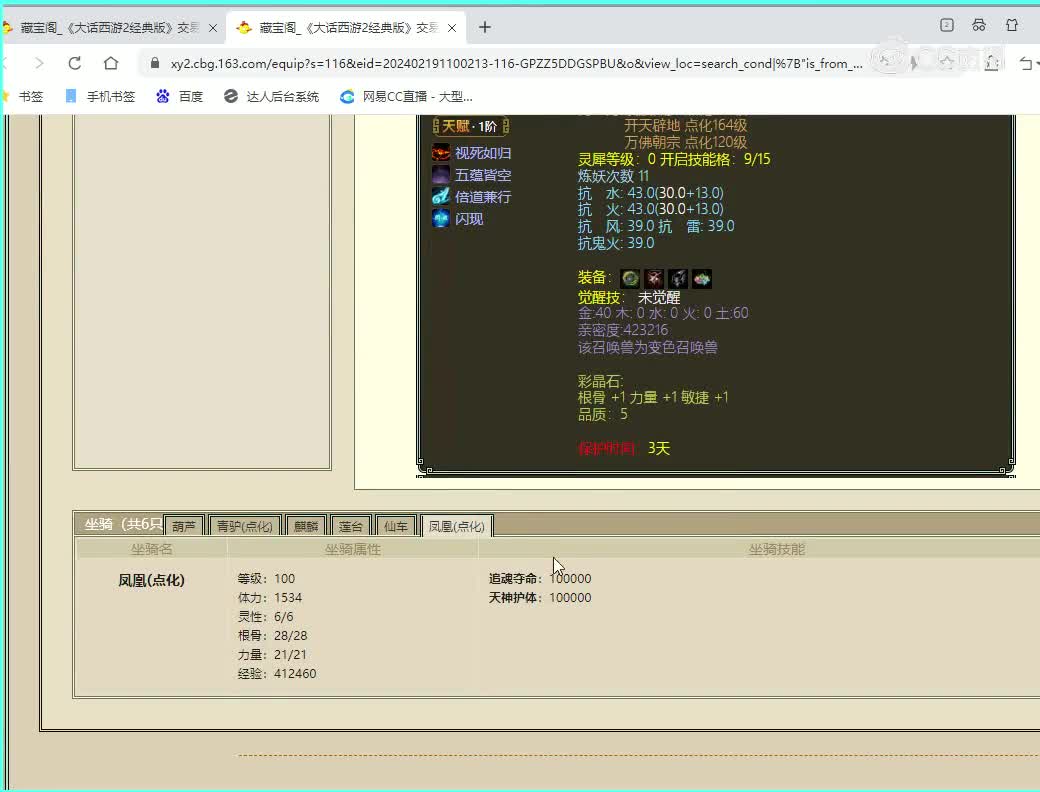Click the 坐骑技能 column header
Viewport: 1040px width, 792px height.
[776, 549]
